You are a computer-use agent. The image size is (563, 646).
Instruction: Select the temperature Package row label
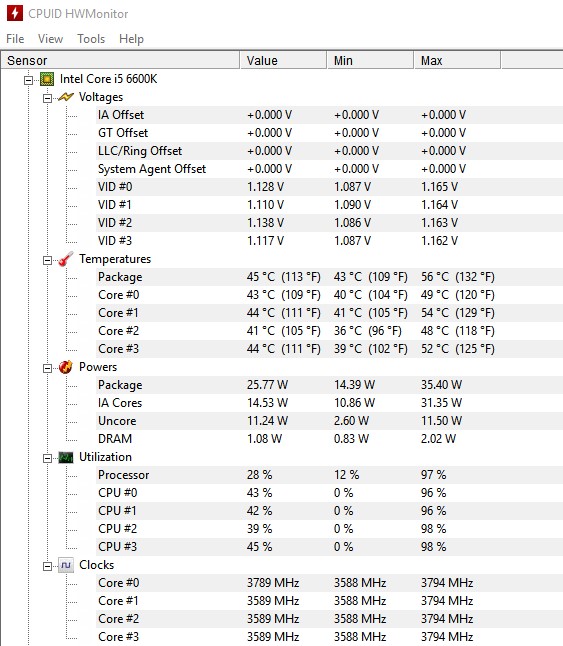click(120, 277)
